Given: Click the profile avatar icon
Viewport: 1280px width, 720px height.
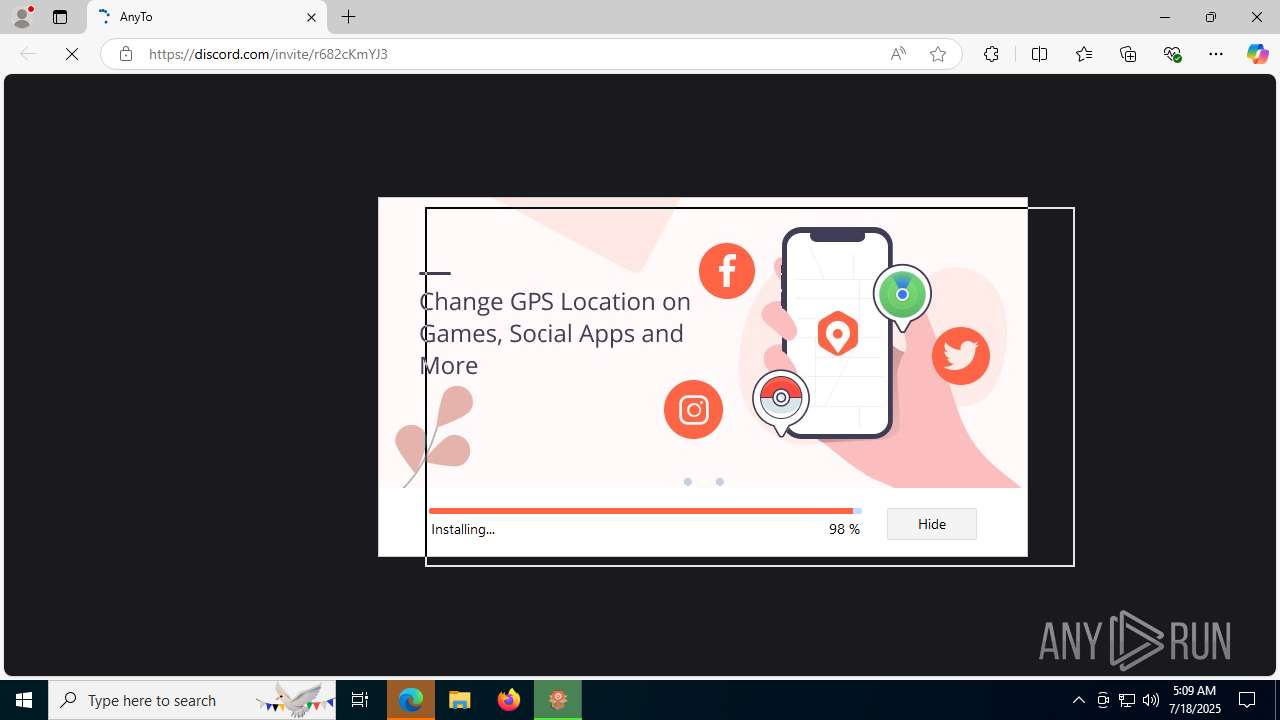Looking at the screenshot, I should click(x=22, y=17).
